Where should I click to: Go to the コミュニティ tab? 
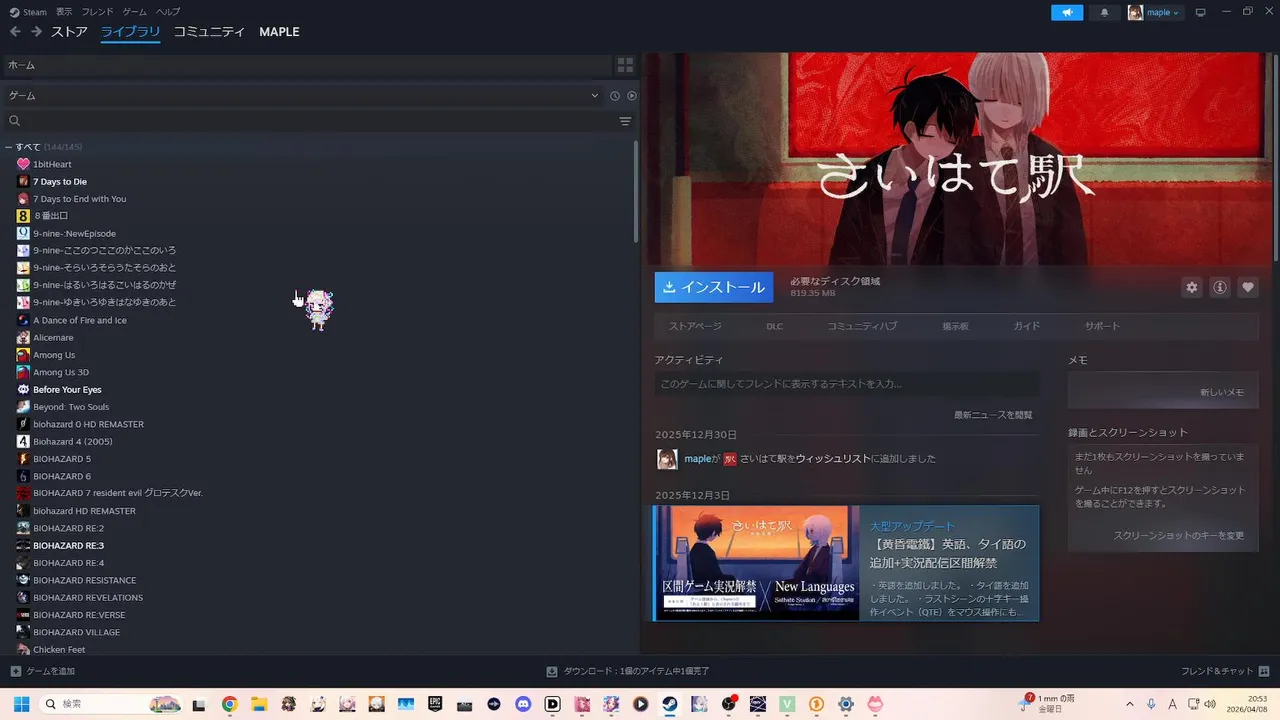pyautogui.click(x=209, y=32)
